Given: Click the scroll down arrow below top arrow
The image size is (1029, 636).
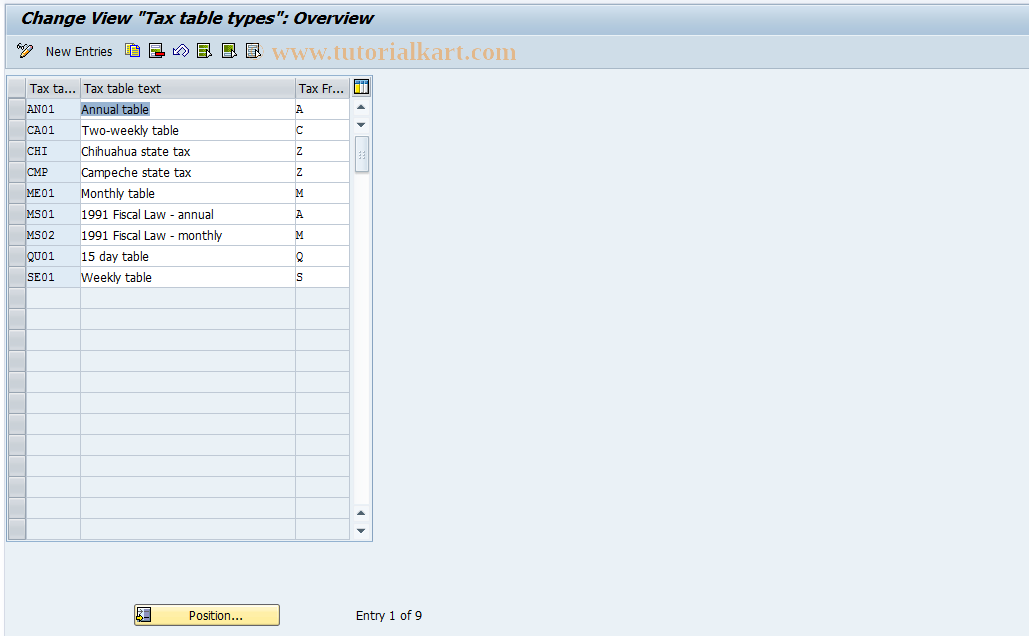Looking at the screenshot, I should coord(361,125).
